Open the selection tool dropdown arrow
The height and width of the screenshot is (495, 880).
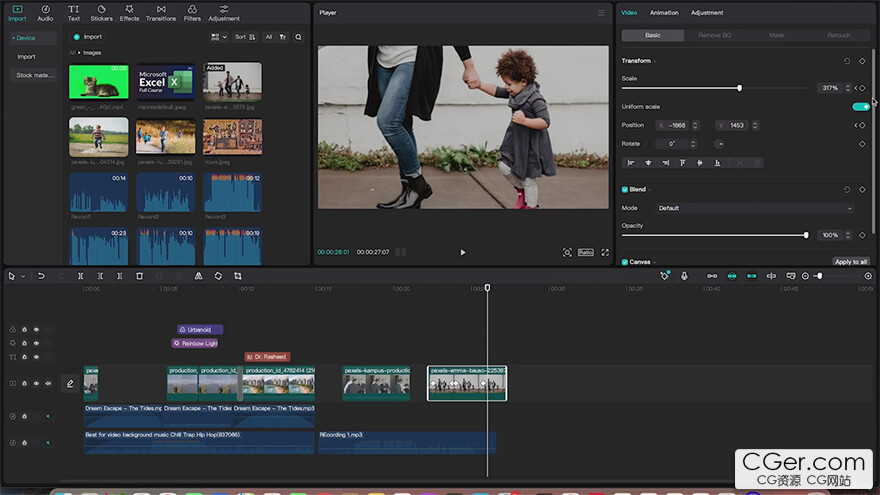pyautogui.click(x=23, y=276)
